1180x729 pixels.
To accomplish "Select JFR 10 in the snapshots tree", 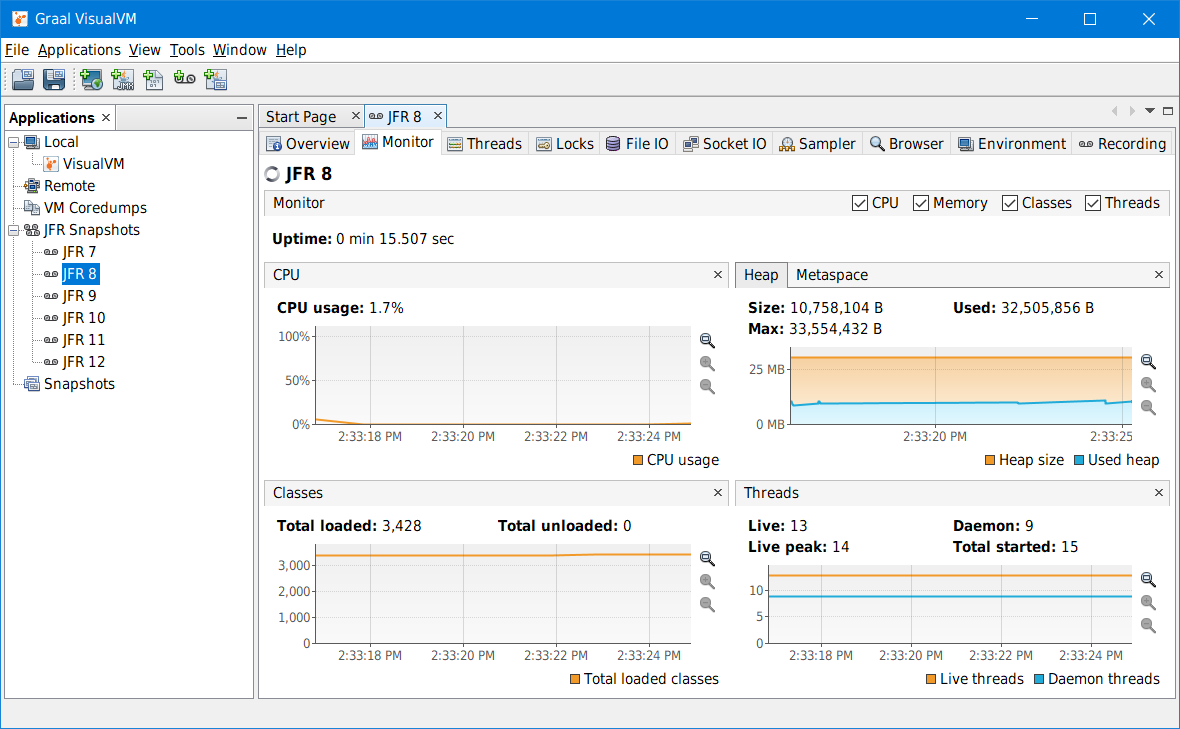I will (83, 318).
